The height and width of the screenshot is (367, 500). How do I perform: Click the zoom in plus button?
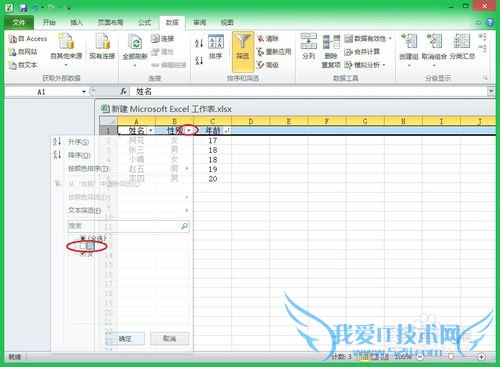click(481, 357)
